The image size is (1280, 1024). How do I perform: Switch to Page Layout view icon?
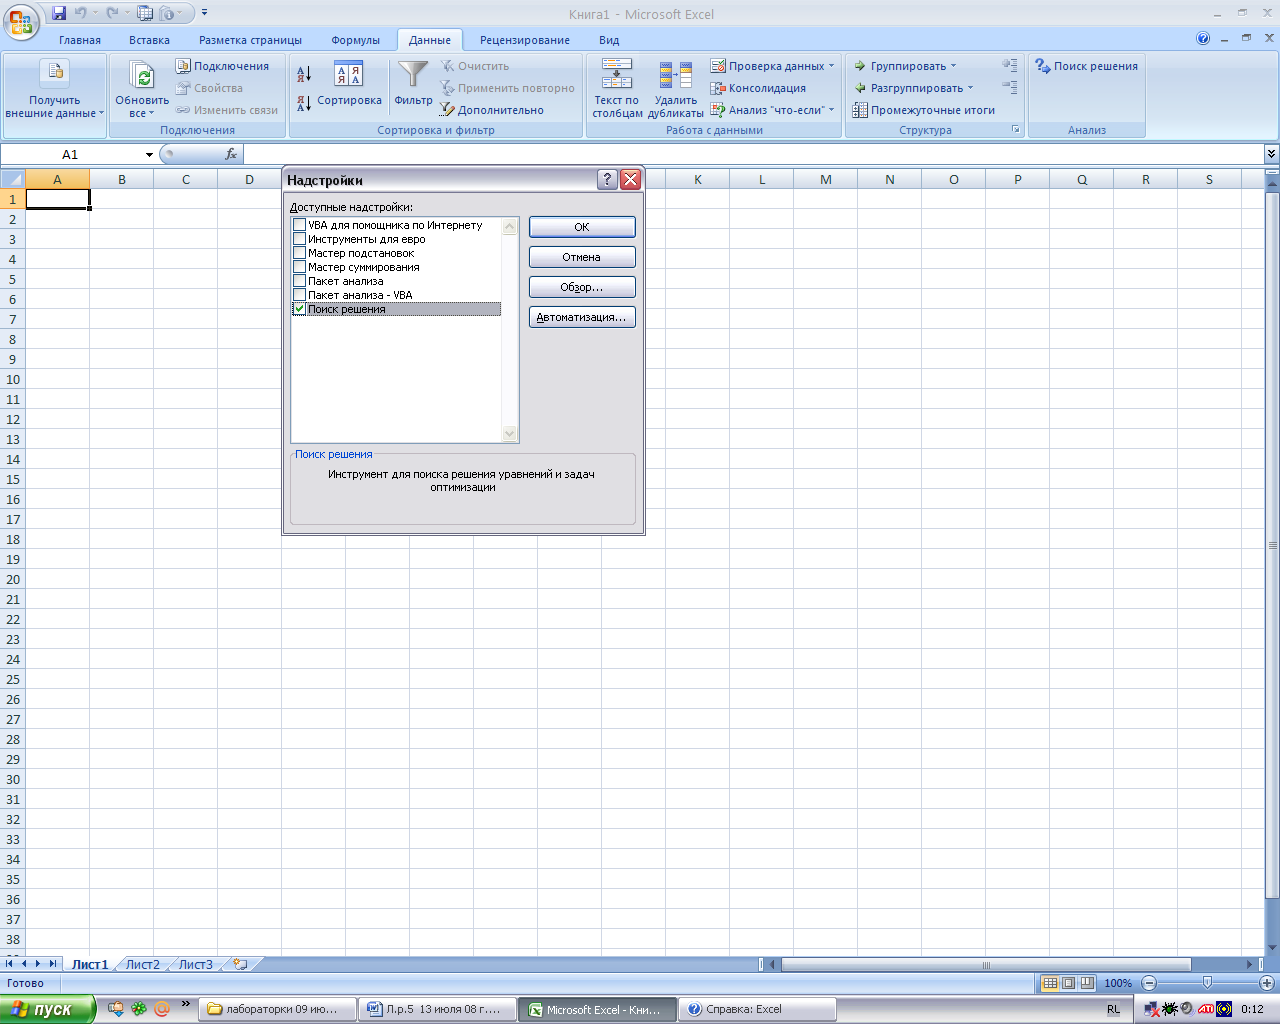pos(1068,983)
